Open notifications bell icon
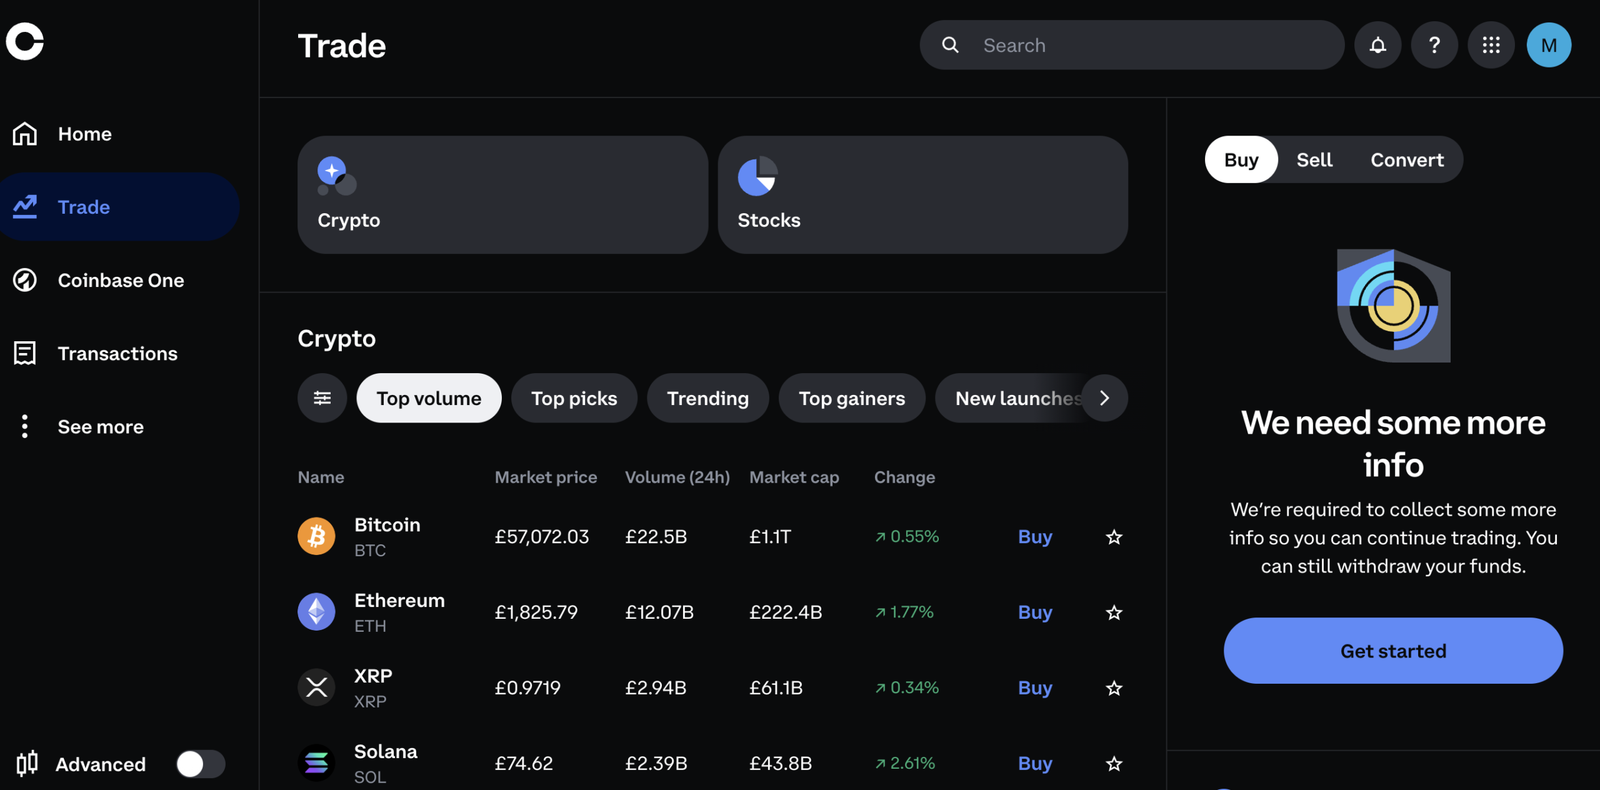 pyautogui.click(x=1377, y=45)
